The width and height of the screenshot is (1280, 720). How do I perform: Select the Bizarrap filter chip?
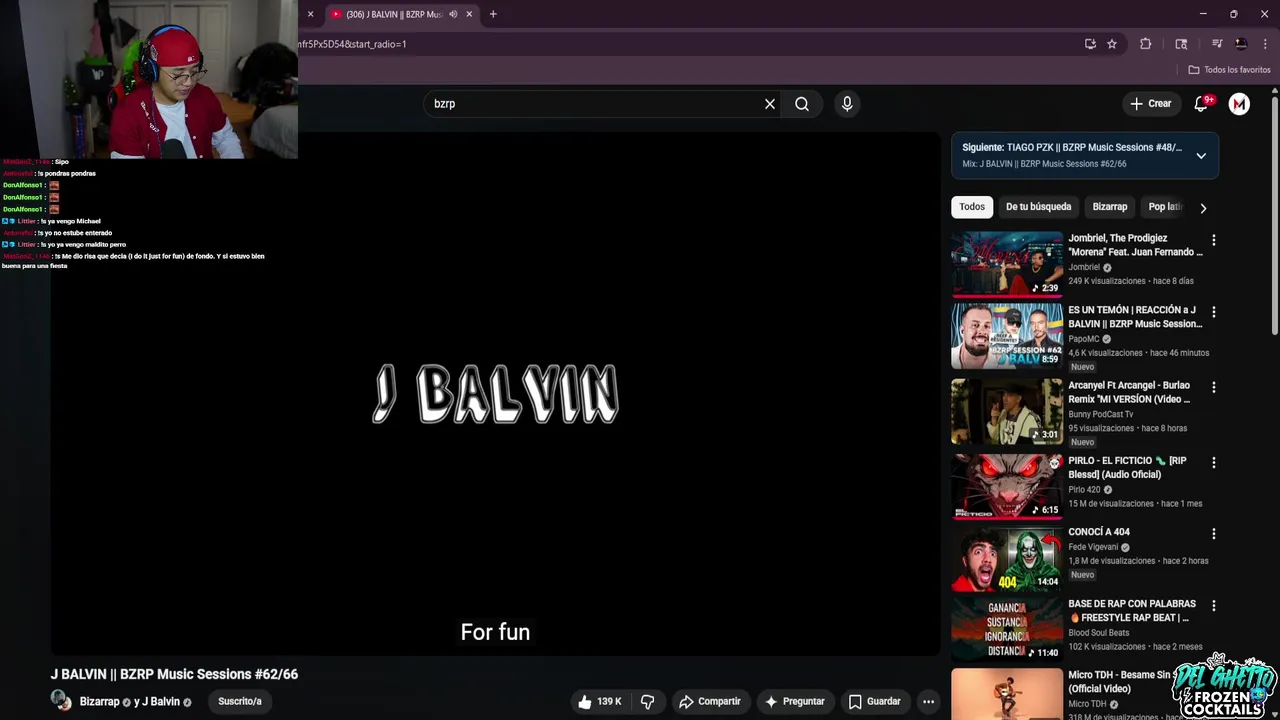click(1110, 207)
